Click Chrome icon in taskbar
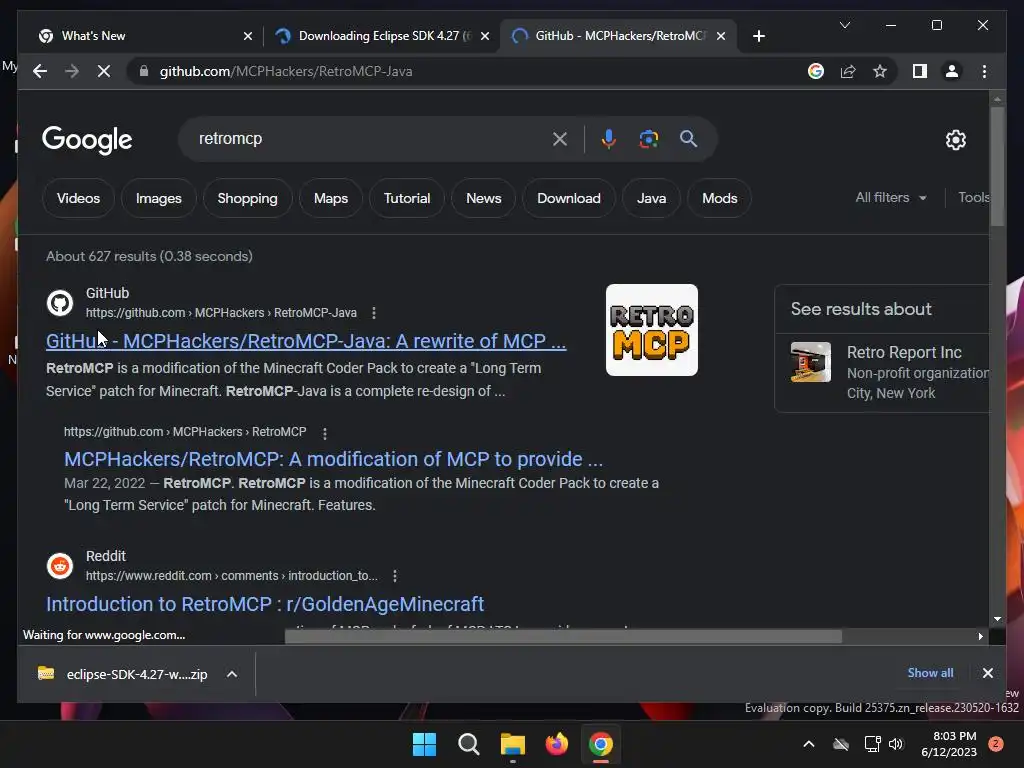1024x768 pixels. (x=601, y=744)
